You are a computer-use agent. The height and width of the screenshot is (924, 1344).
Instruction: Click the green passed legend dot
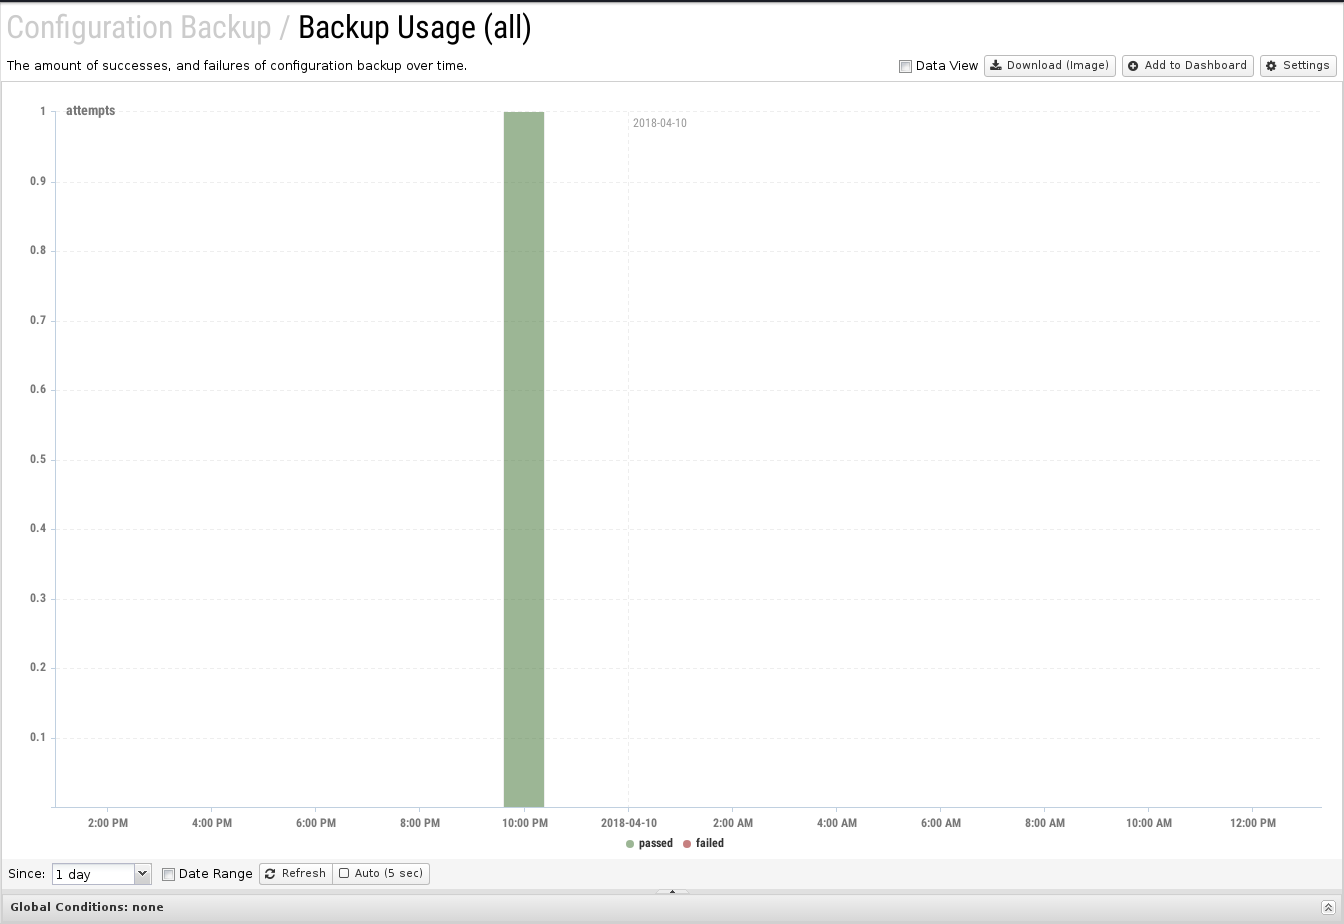point(630,844)
